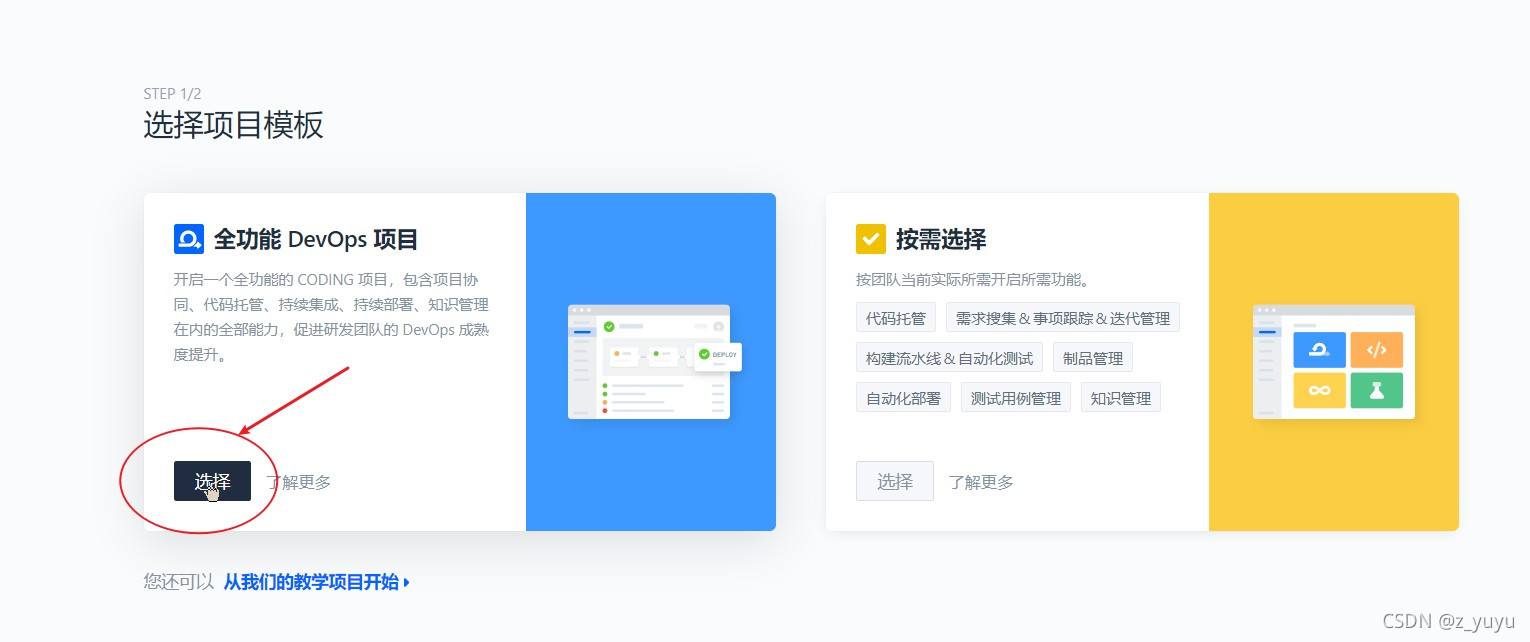This screenshot has width=1530, height=642.
Task: Toggle the 需求搜集＆事项跟踪＆迭代管理 tag
Action: 1063,317
